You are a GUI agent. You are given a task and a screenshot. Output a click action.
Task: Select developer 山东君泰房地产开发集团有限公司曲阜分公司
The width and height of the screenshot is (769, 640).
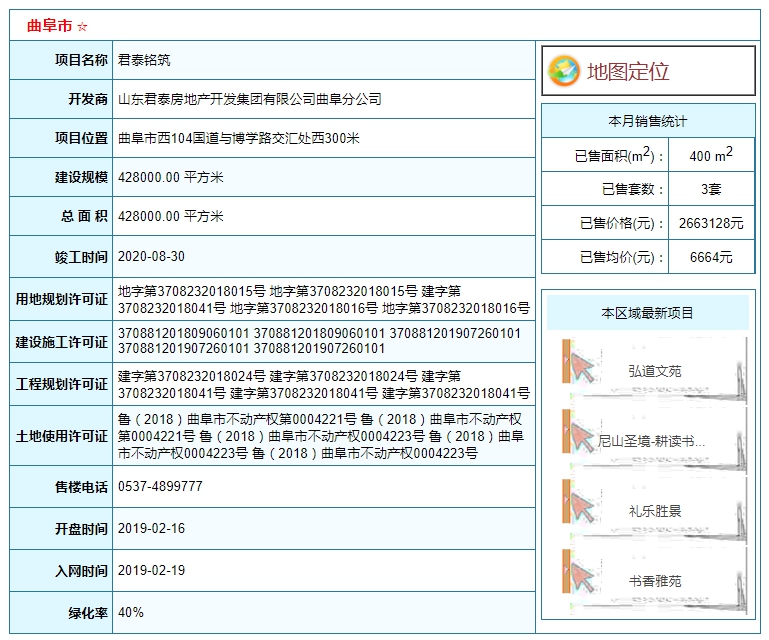click(x=250, y=99)
